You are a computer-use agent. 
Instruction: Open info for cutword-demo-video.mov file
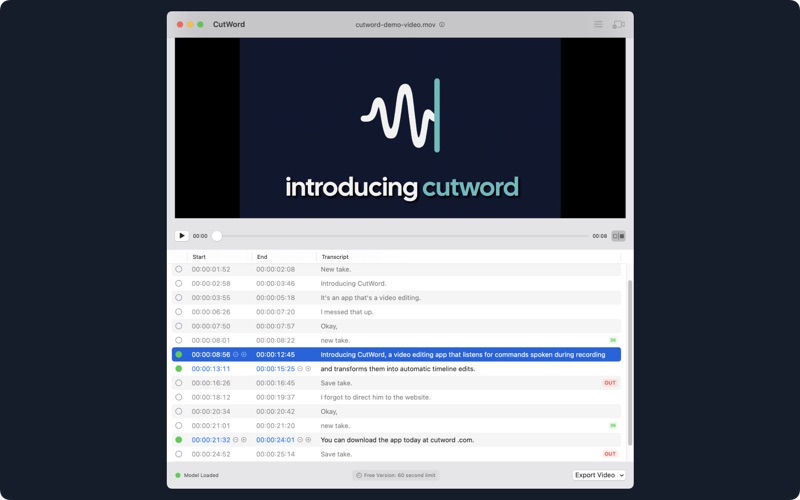(442, 24)
